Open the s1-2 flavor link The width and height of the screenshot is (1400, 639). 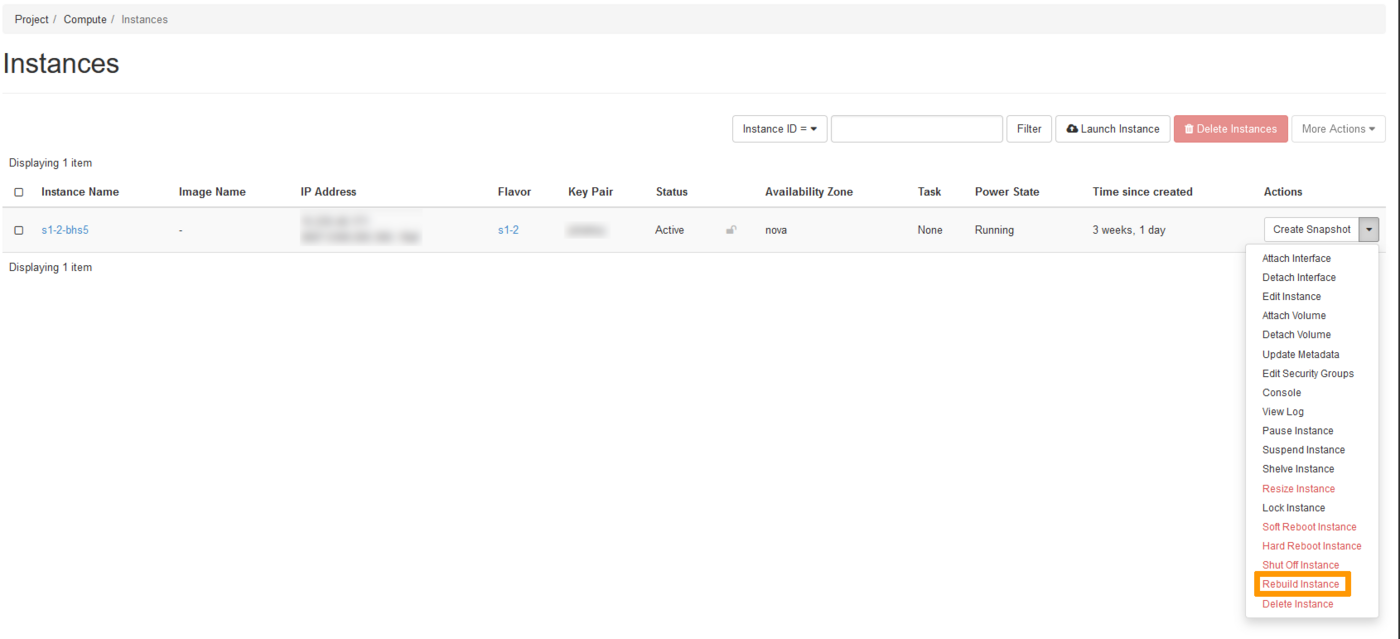pyautogui.click(x=508, y=230)
